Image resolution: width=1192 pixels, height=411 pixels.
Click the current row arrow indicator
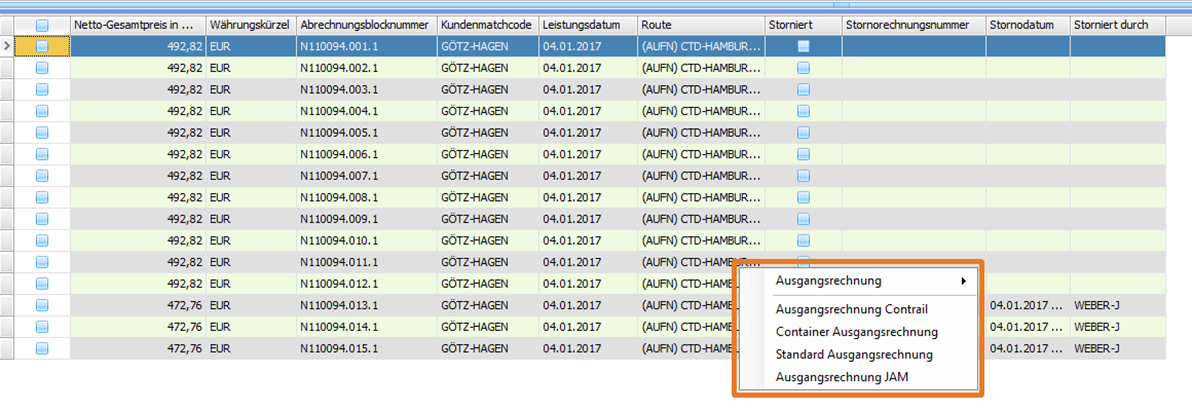coord(7,46)
